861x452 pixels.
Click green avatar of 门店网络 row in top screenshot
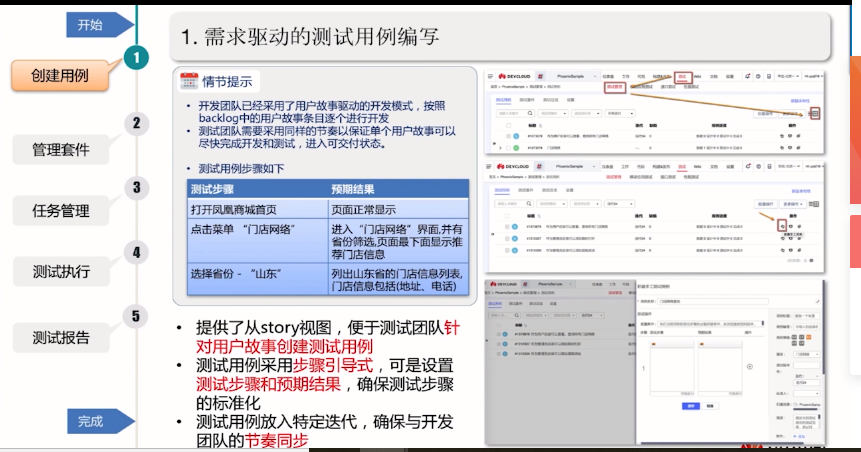tap(516, 148)
